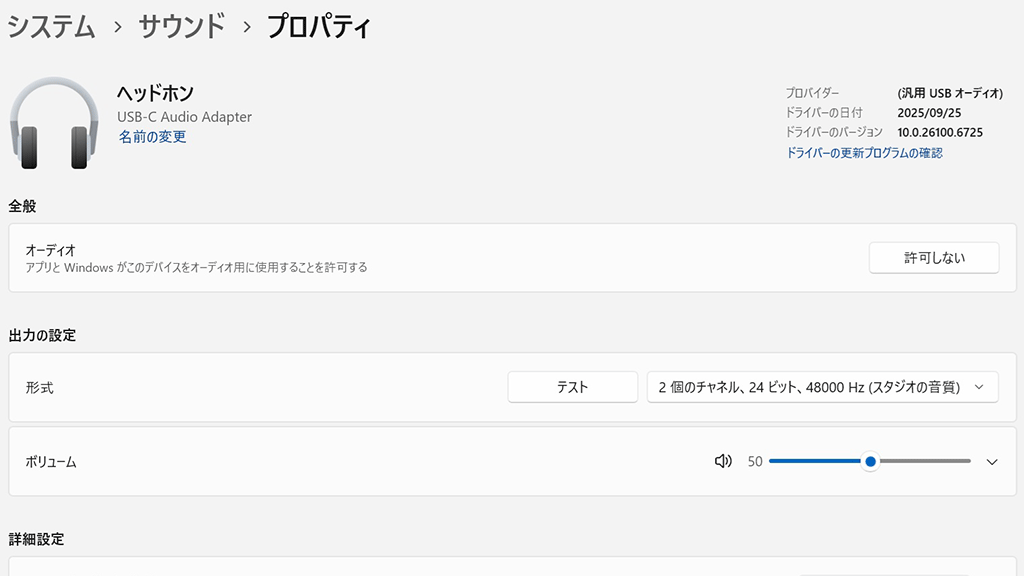Click the chevron between システム and サウンド
Viewport: 1024px width, 576px height.
[117, 27]
